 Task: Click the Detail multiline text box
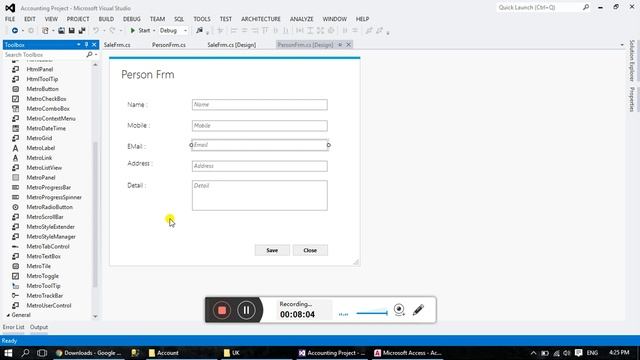(260, 196)
